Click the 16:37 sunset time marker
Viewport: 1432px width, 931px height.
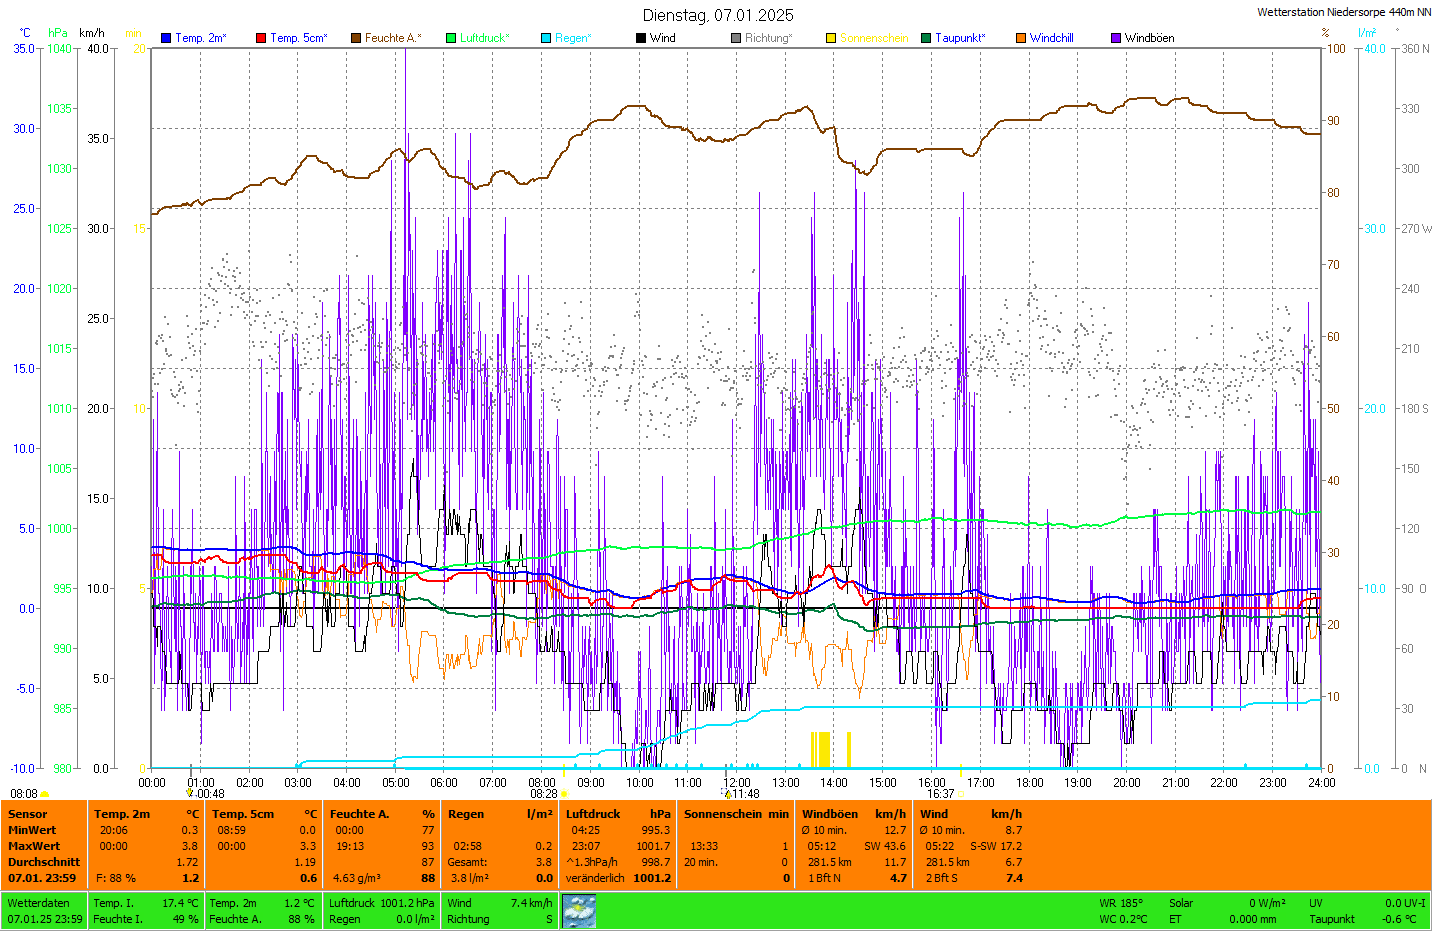(940, 794)
